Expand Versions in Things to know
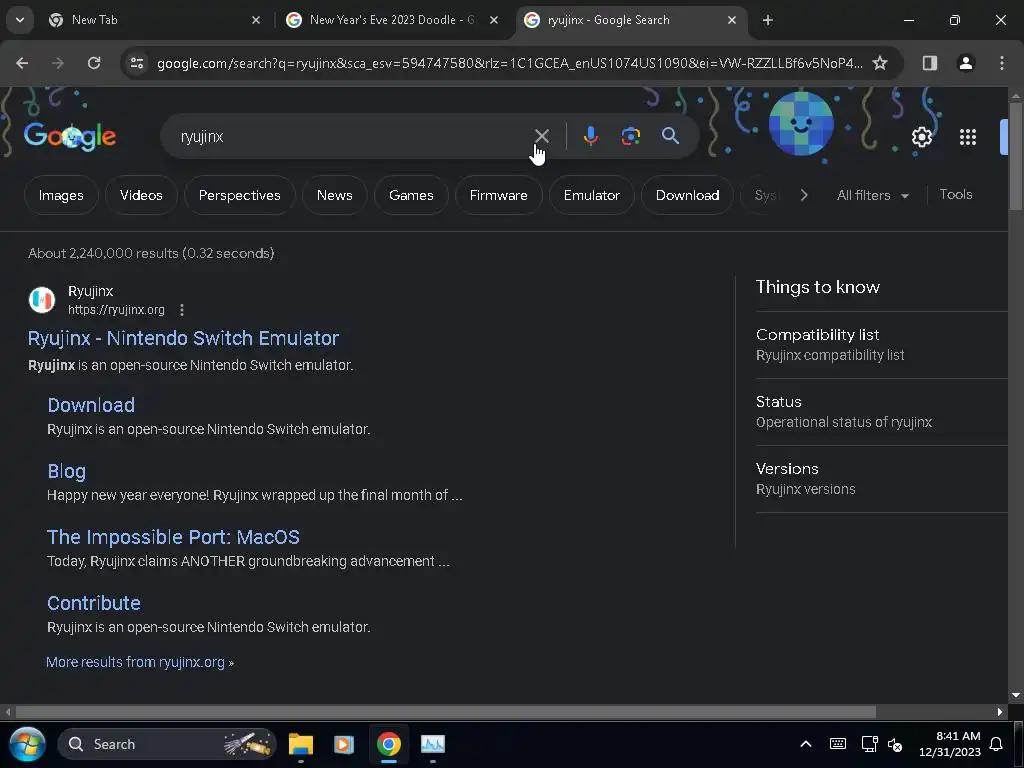1024x768 pixels. click(x=881, y=479)
